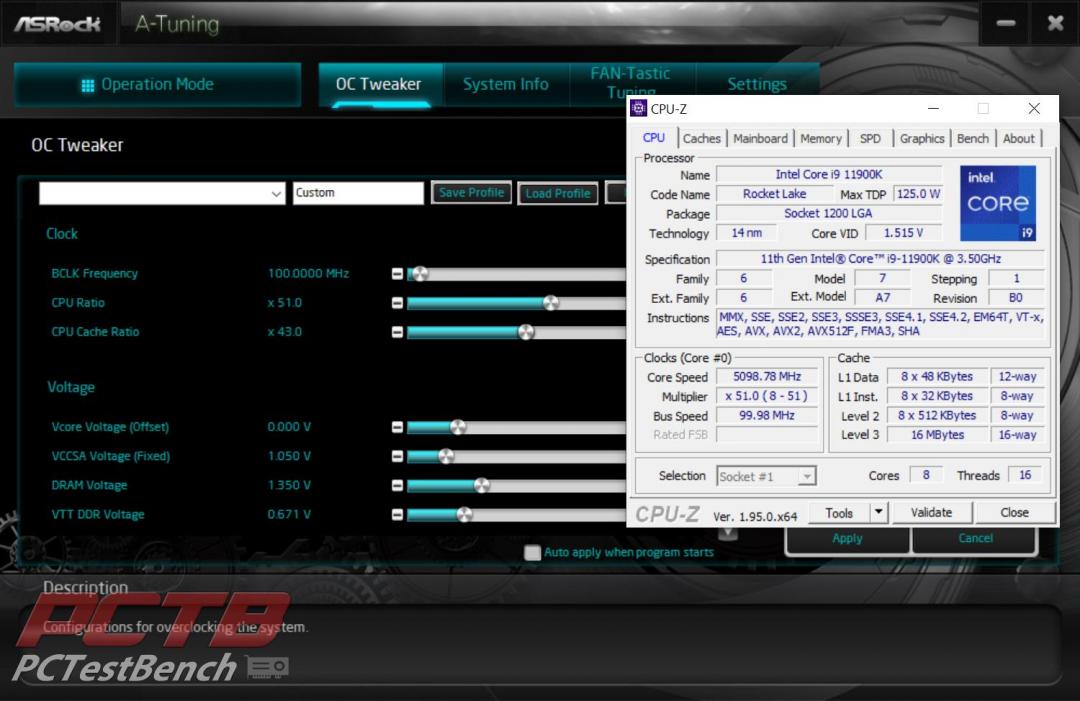Switch to CPU-Z About tab
Viewport: 1080px width, 701px height.
tap(1018, 138)
